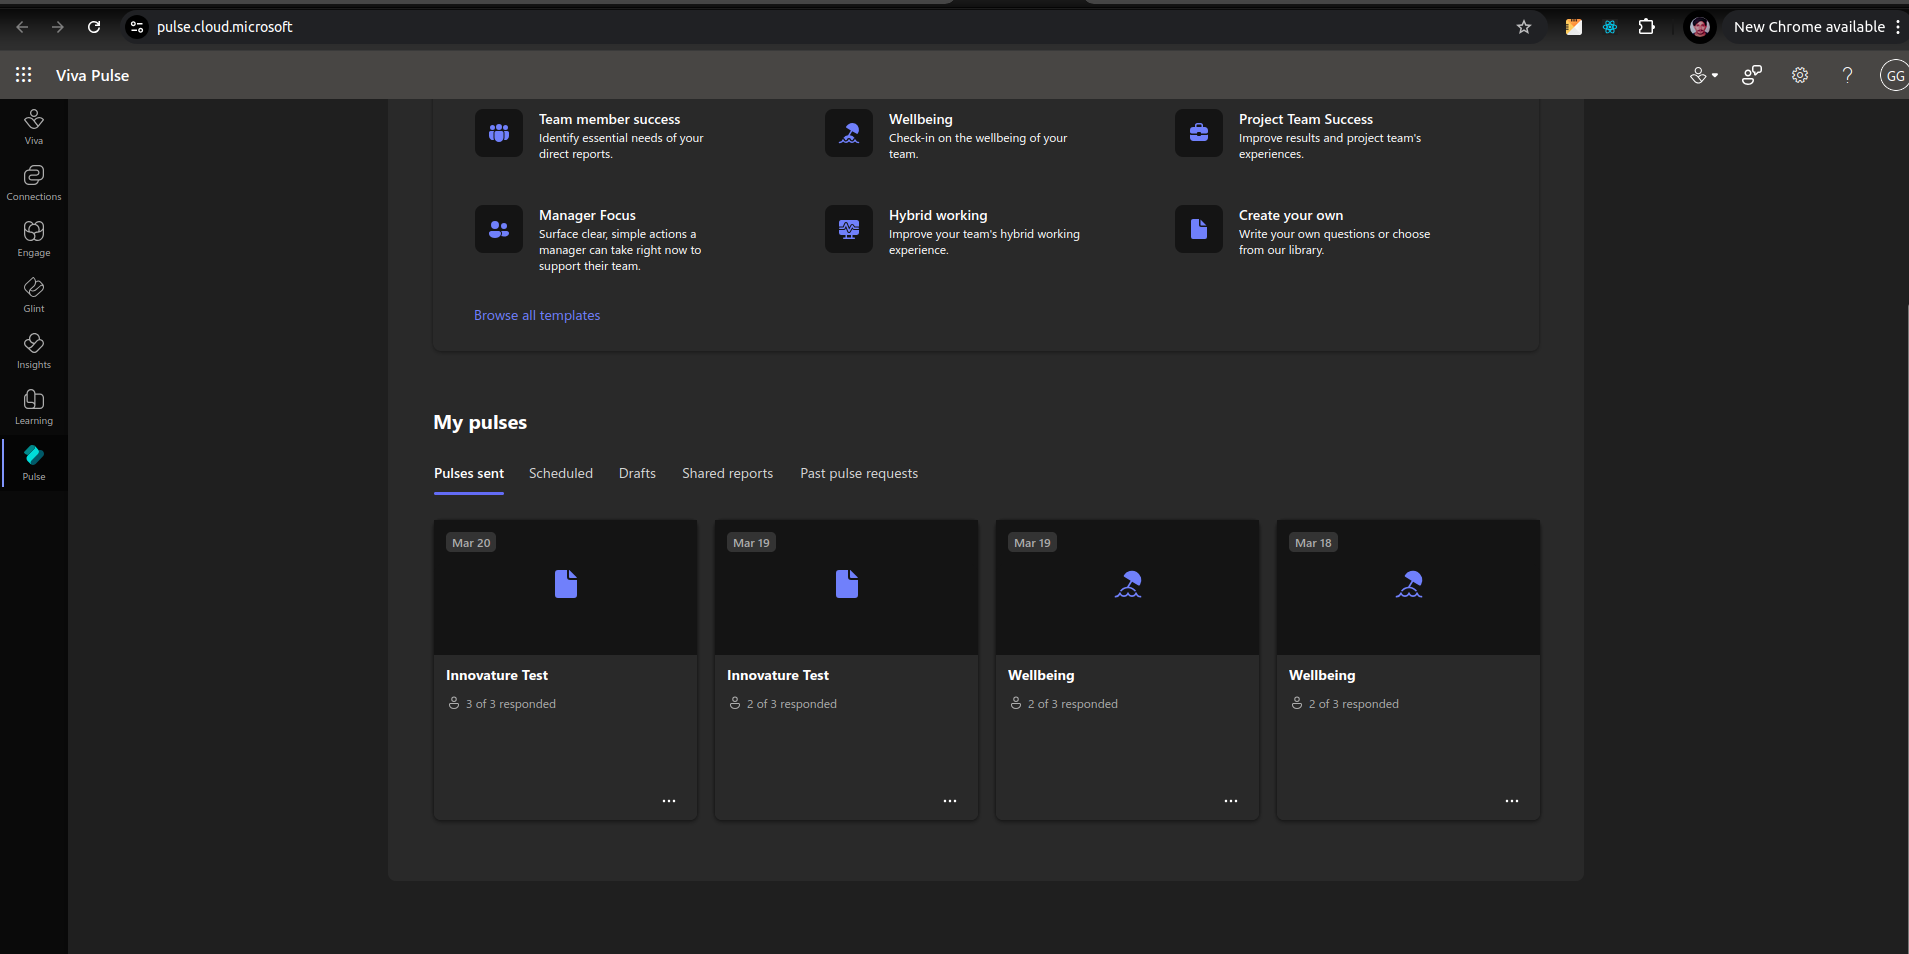The height and width of the screenshot is (954, 1909).
Task: Go to Viva Engage in sidebar
Action: 34,239
